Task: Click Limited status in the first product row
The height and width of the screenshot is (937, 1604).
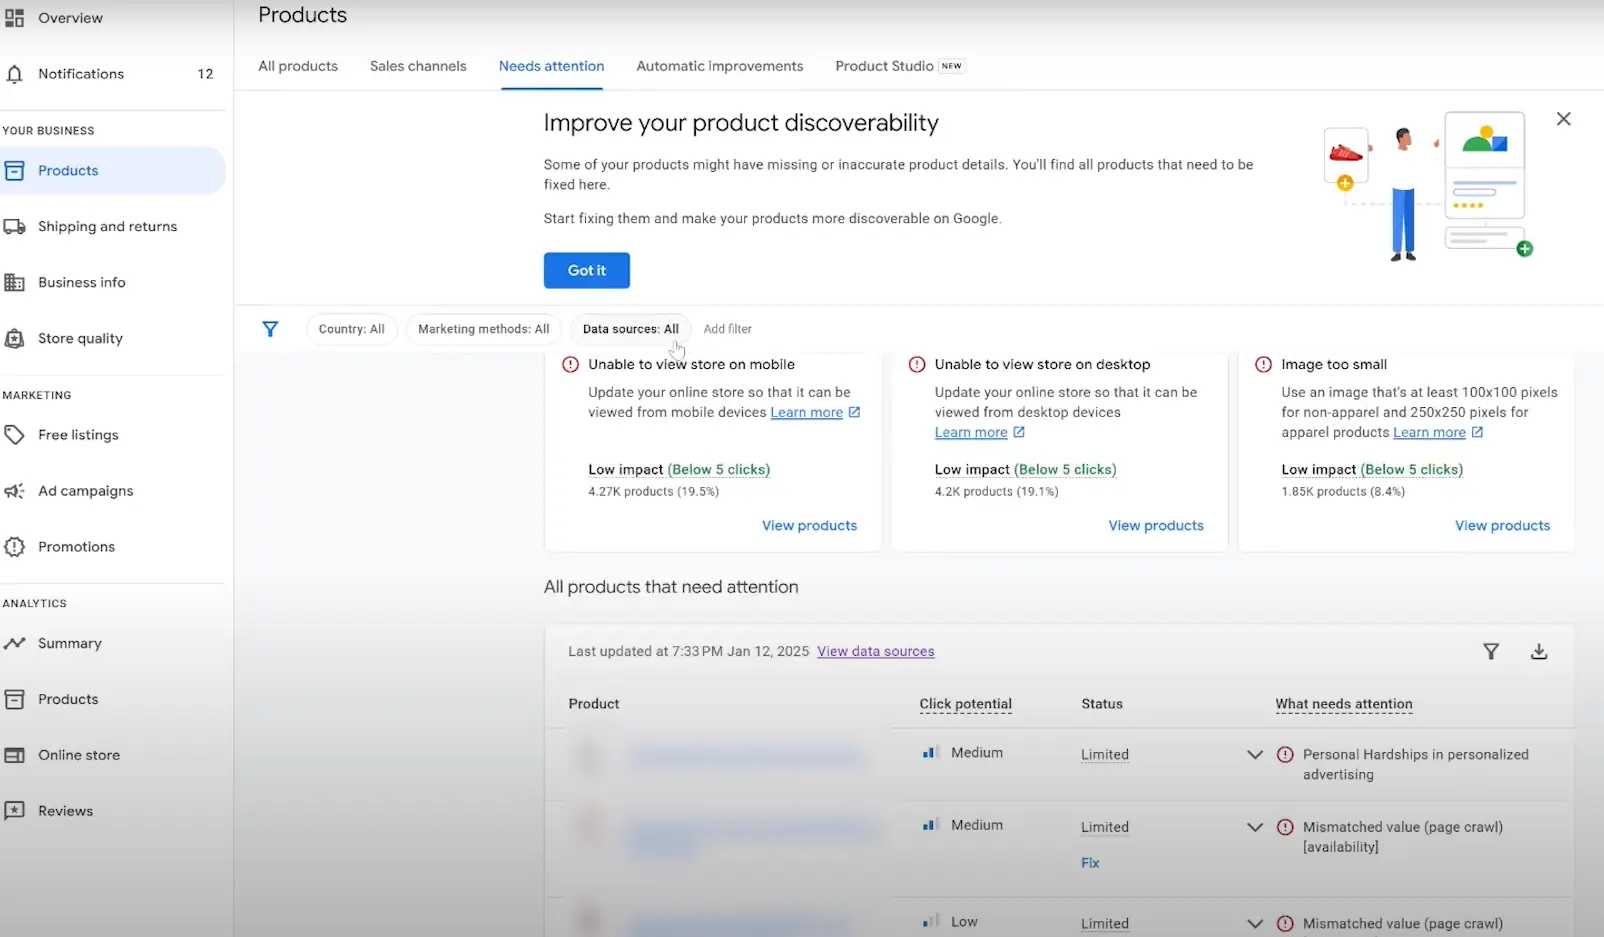Action: [1105, 755]
